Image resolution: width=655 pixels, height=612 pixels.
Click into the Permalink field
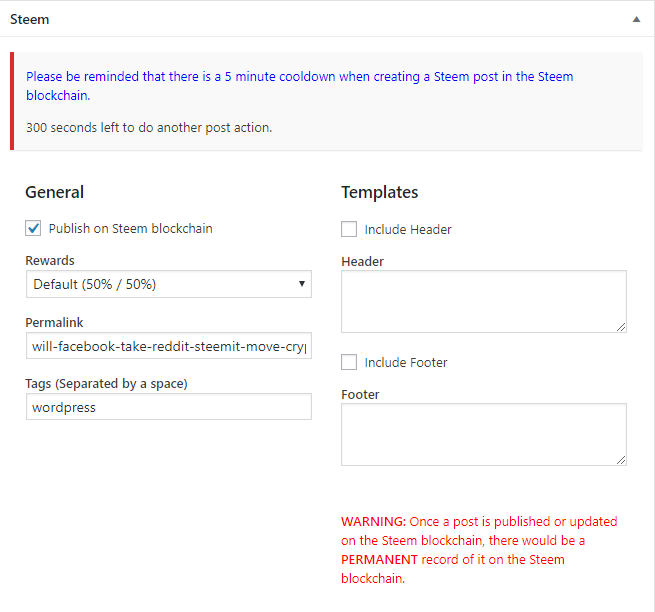click(169, 346)
